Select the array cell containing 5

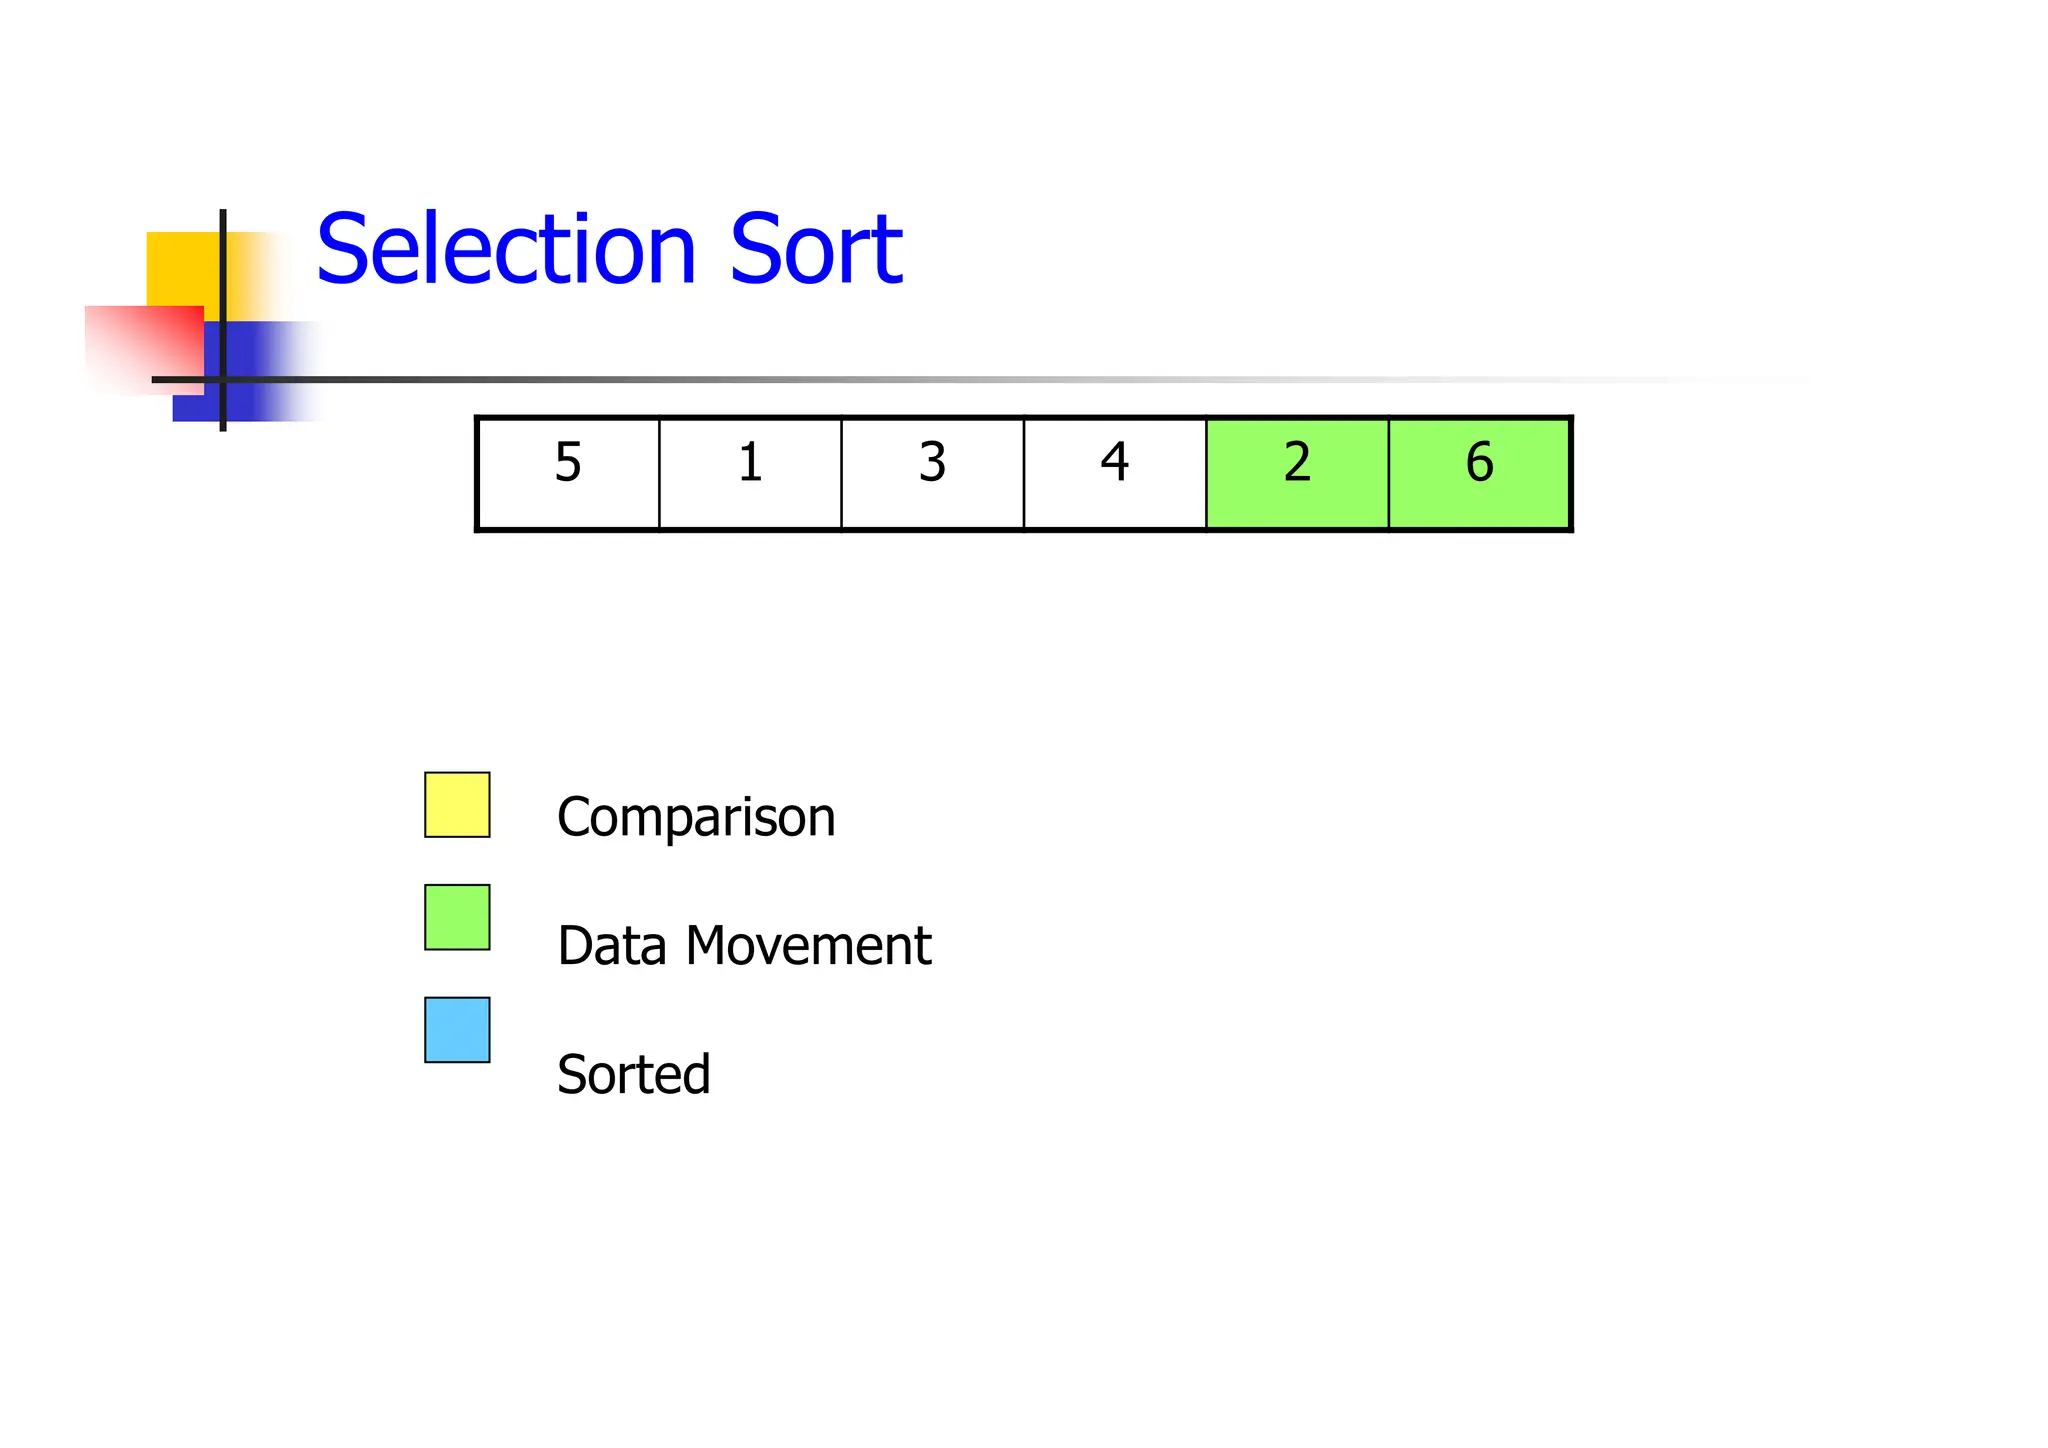coord(568,473)
